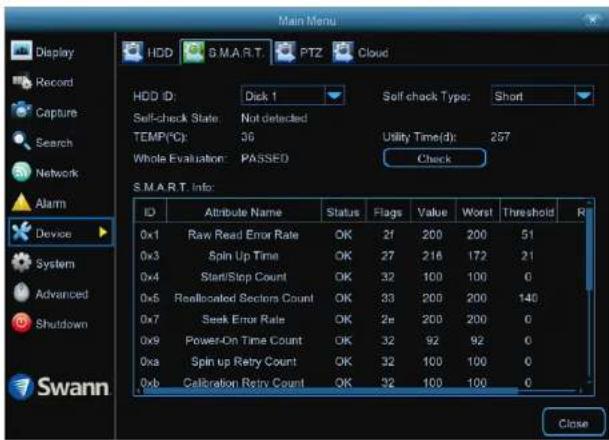
Task: Click the Display monitor icon in sidebar
Action: pos(21,50)
